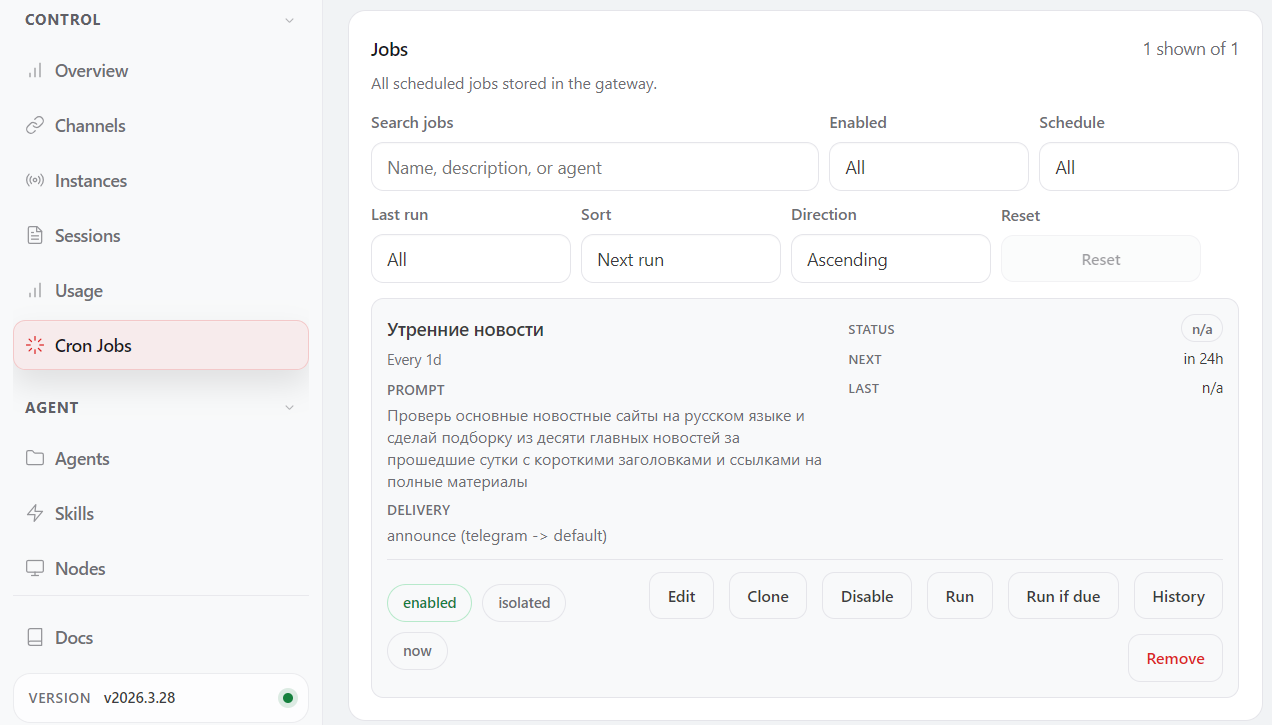Viewport: 1272px width, 725px height.
Task: Click the now badge on the job card
Action: 417,650
